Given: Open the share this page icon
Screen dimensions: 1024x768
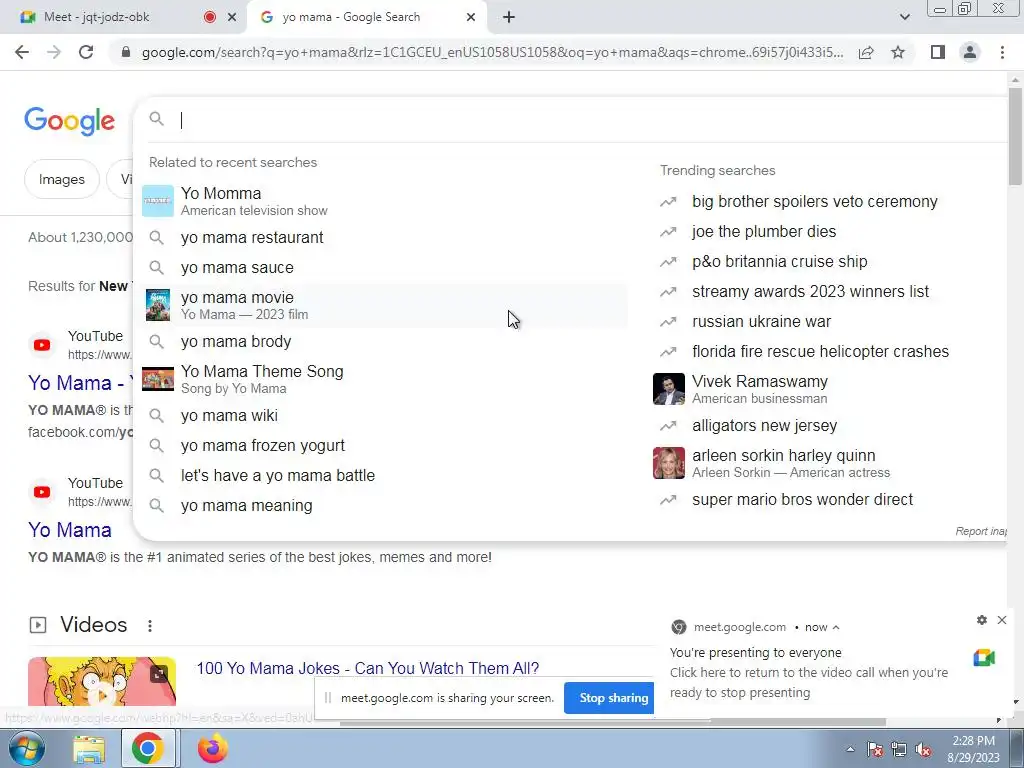Looking at the screenshot, I should tap(866, 52).
